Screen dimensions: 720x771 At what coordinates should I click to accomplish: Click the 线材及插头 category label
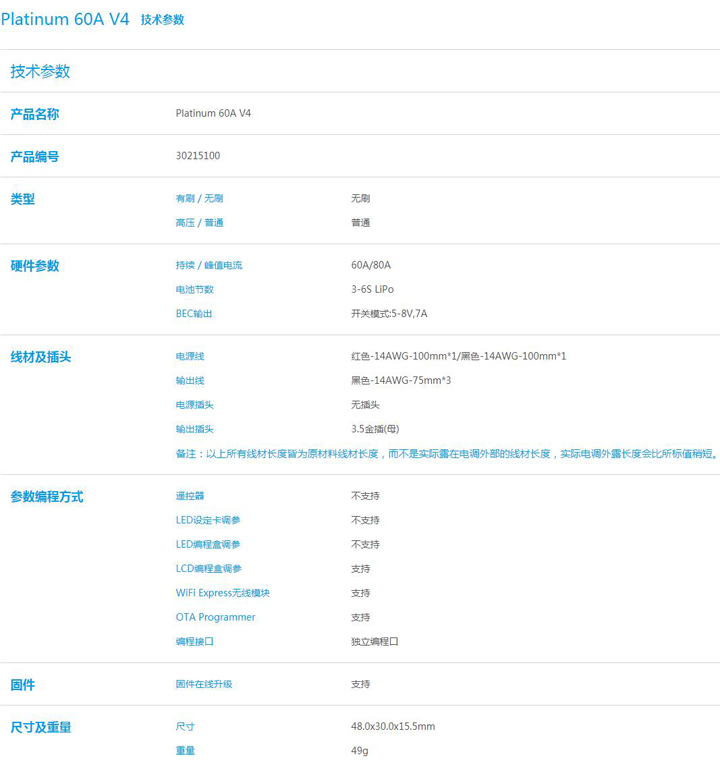(x=41, y=357)
